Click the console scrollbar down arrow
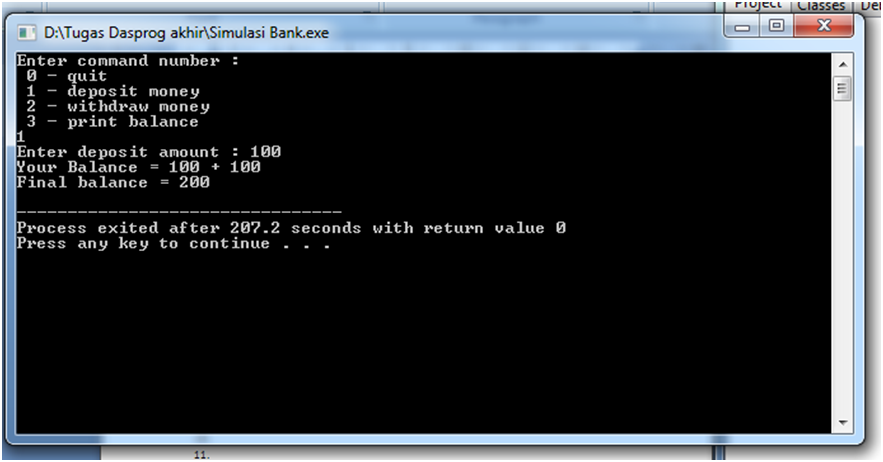Screen dimensions: 883x462 coord(842,423)
